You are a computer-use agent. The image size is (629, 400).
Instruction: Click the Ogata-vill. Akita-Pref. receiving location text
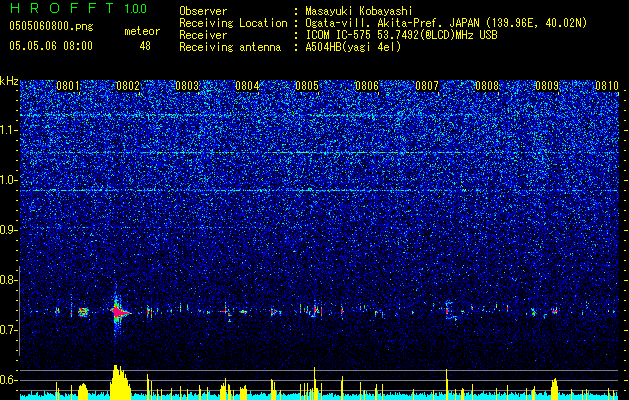tap(448, 23)
